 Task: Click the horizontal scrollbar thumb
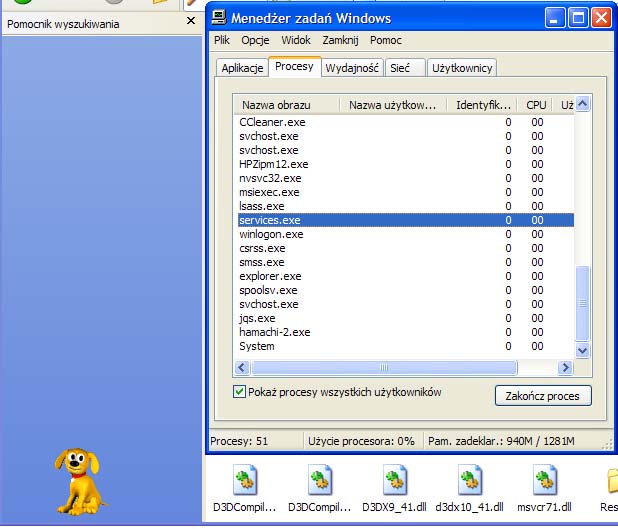click(384, 368)
